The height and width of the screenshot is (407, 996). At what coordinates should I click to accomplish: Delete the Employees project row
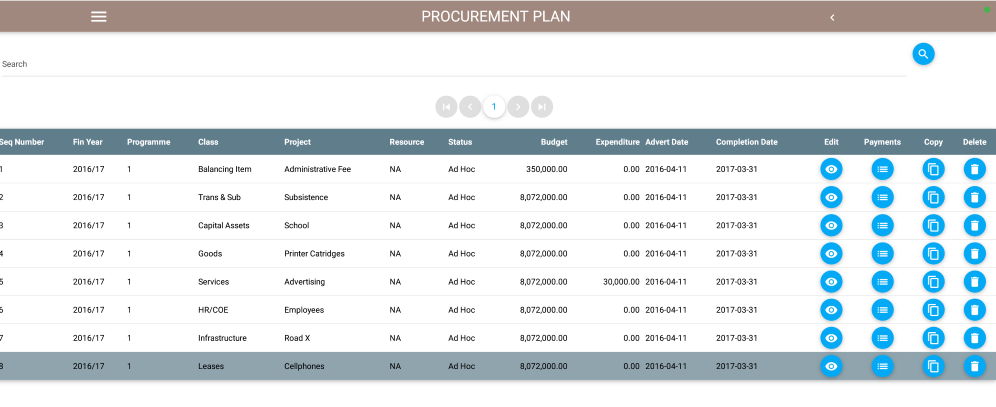click(974, 310)
